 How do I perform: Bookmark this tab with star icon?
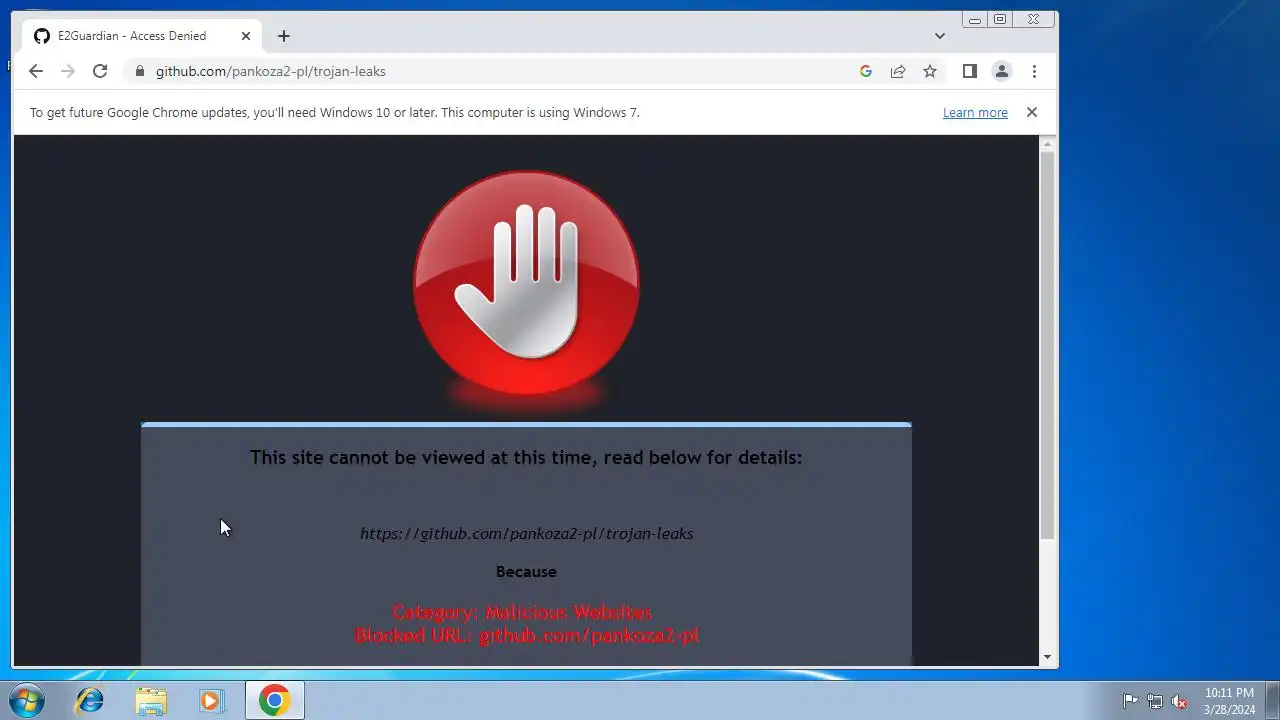(x=930, y=71)
